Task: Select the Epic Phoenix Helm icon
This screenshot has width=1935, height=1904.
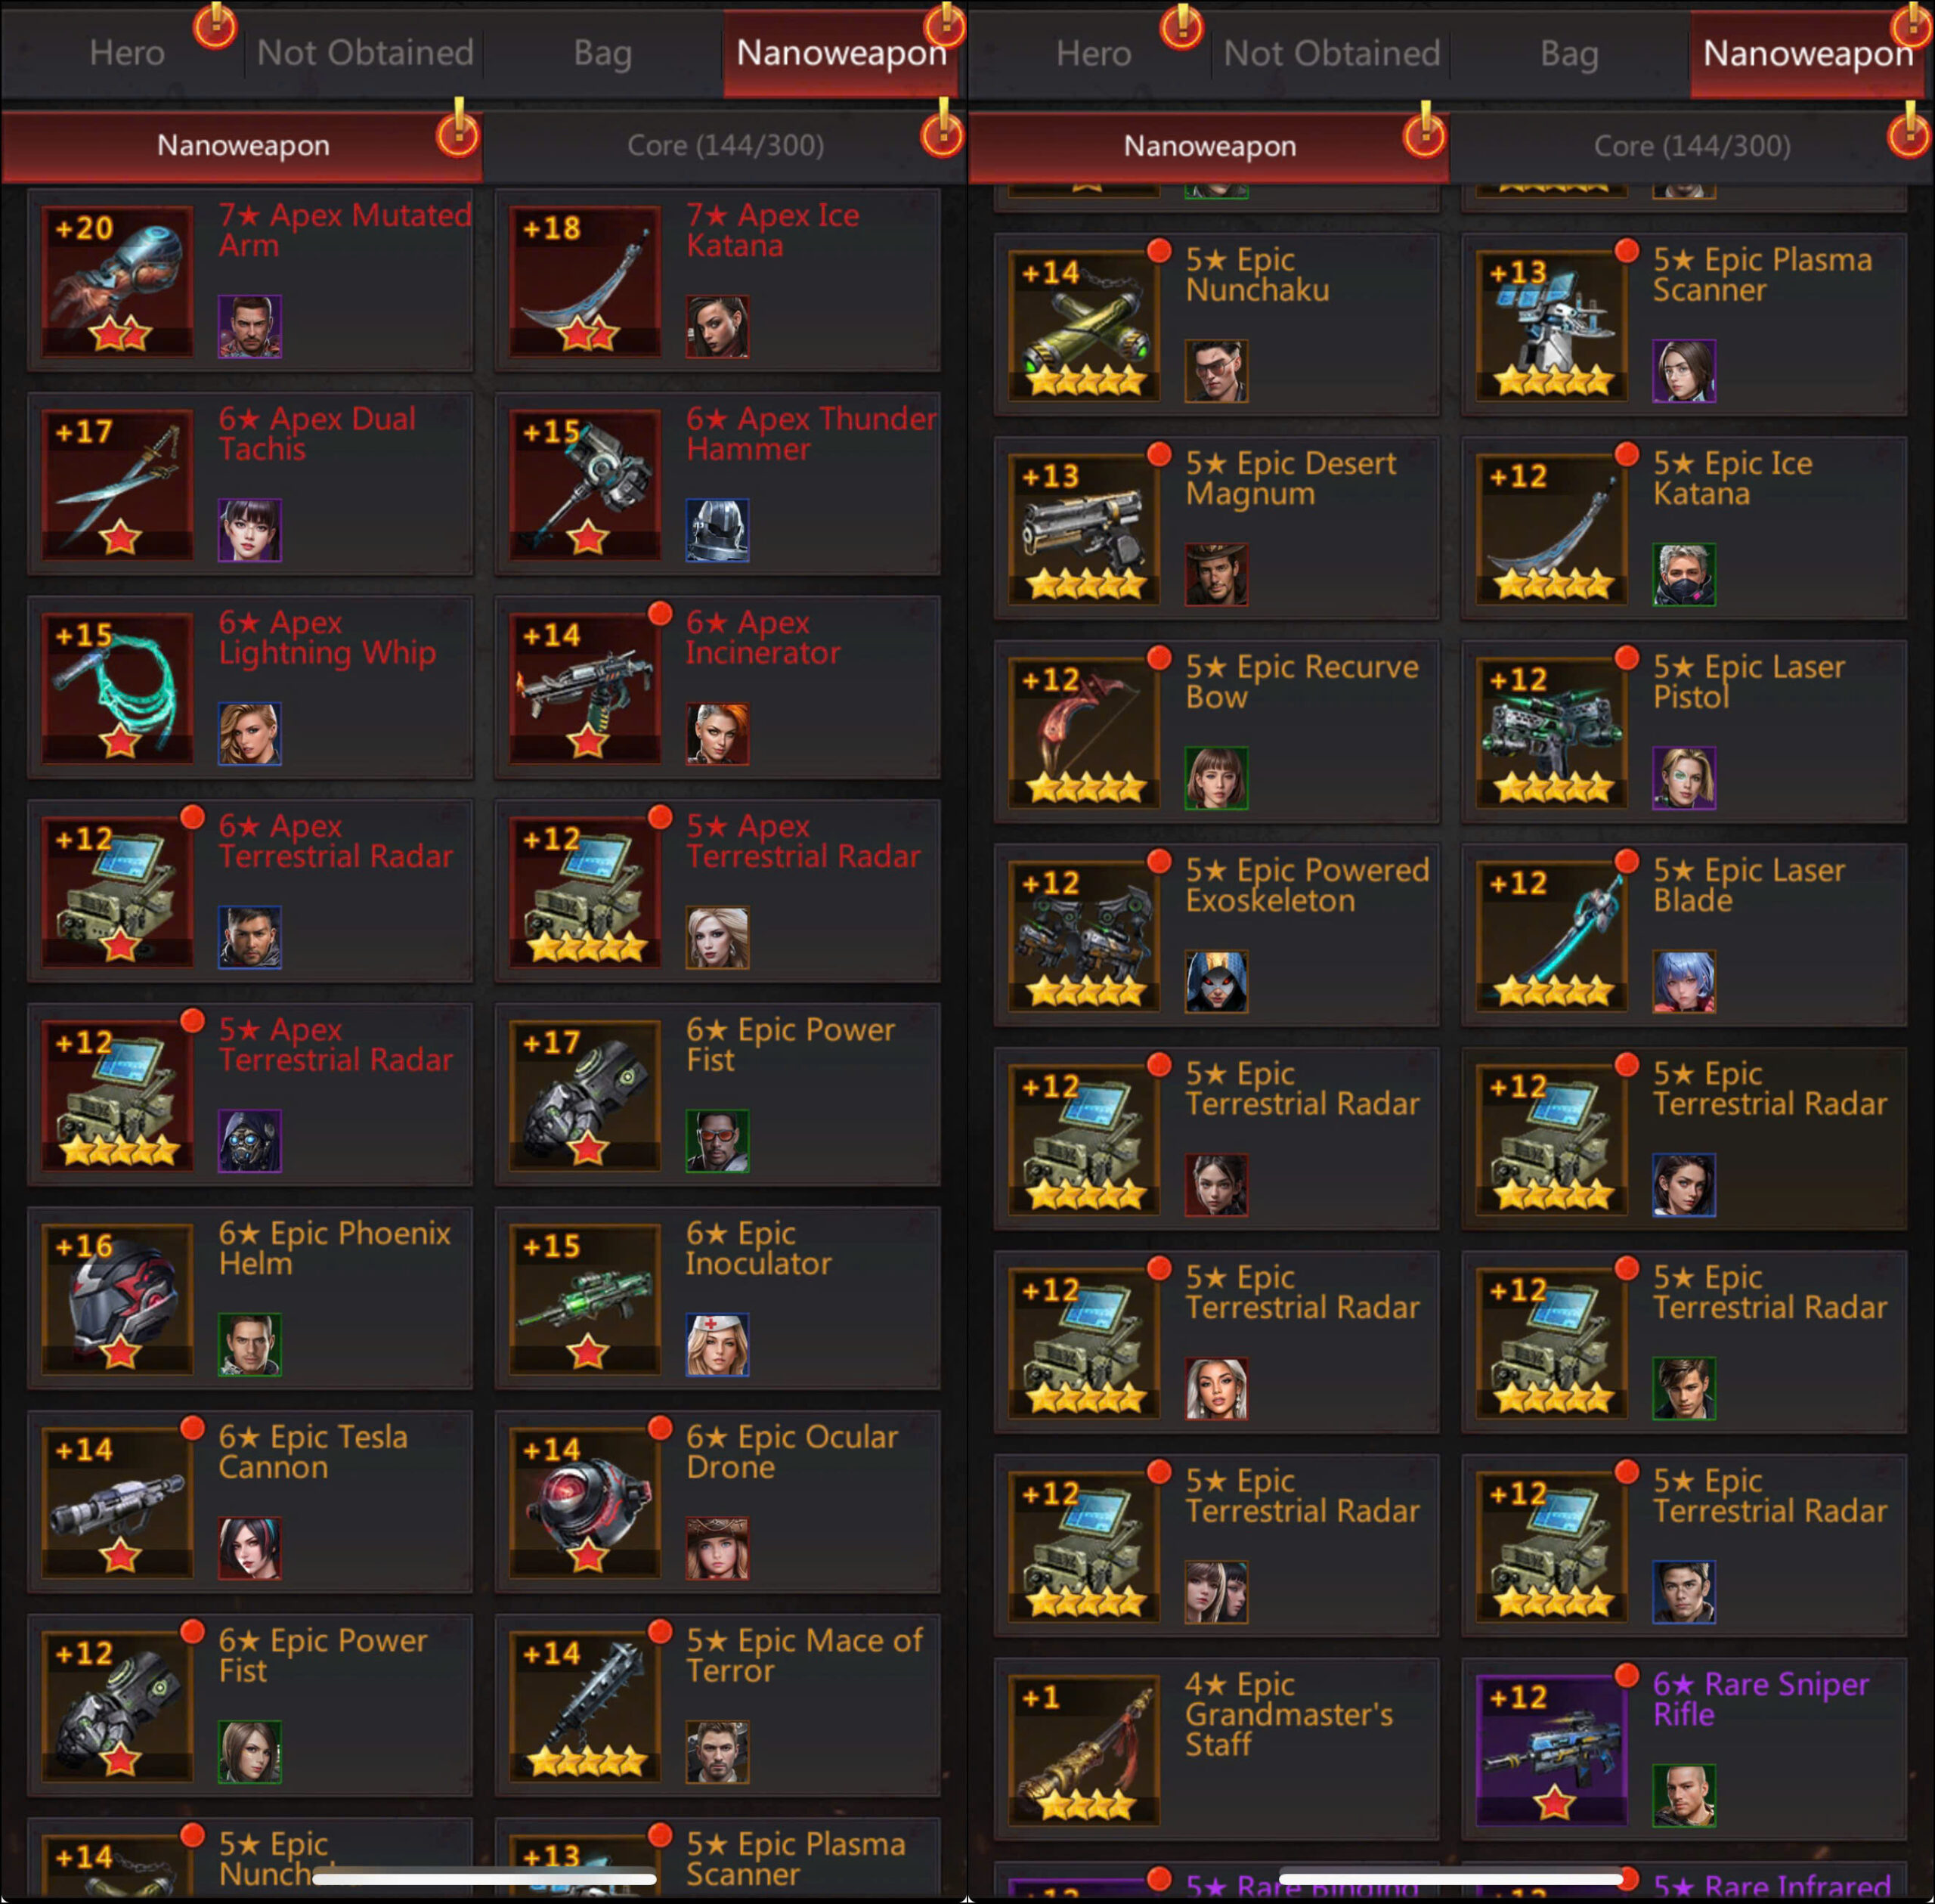Action: [x=118, y=1299]
